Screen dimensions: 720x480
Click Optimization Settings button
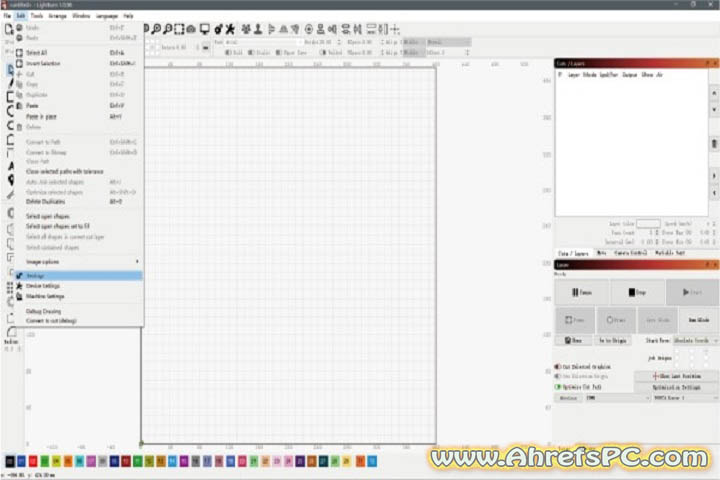(x=677, y=387)
